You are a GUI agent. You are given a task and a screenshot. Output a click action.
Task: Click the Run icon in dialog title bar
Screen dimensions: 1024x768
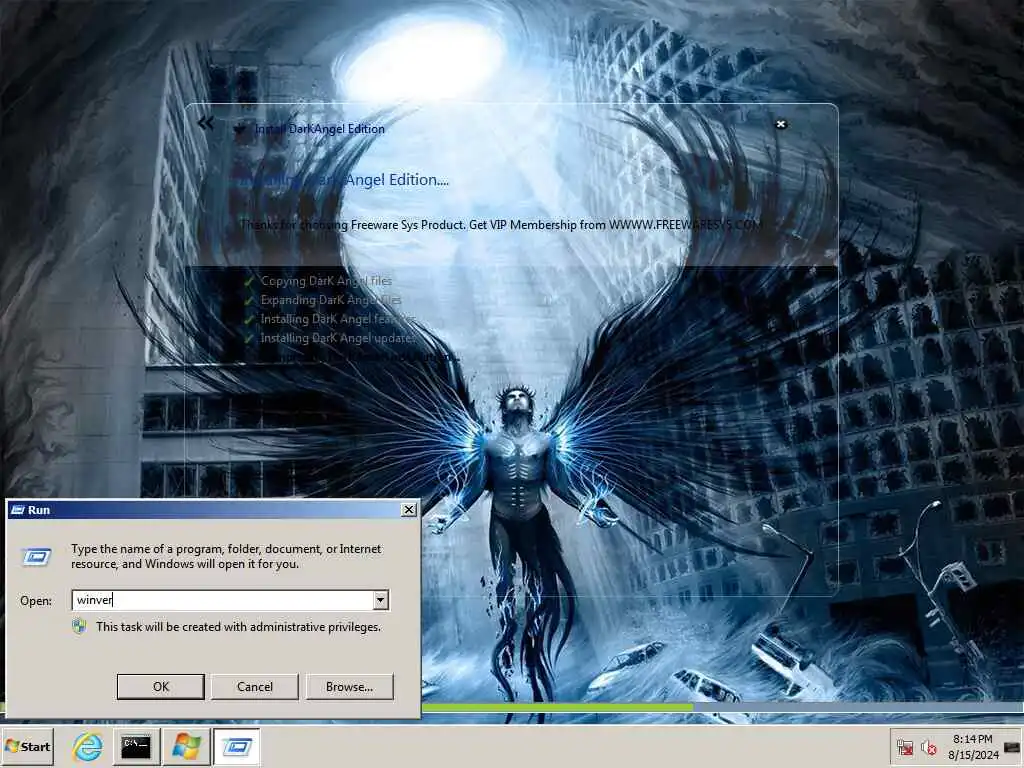[18, 510]
